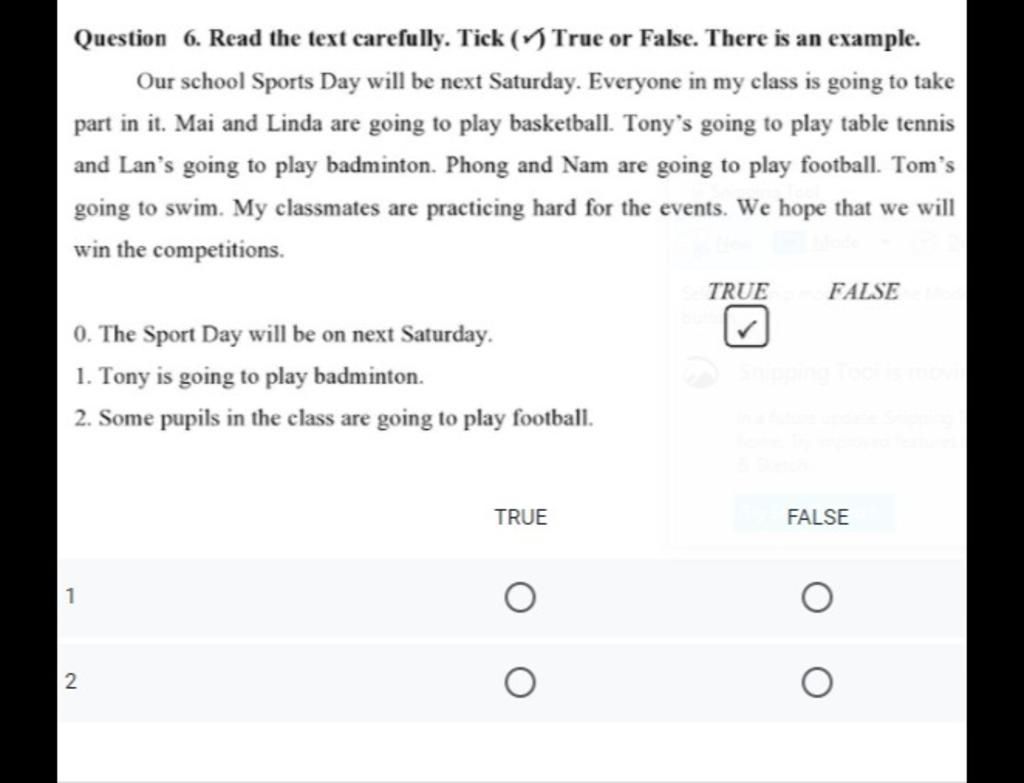
Task: Mark row 2 as FALSE
Action: click(816, 684)
